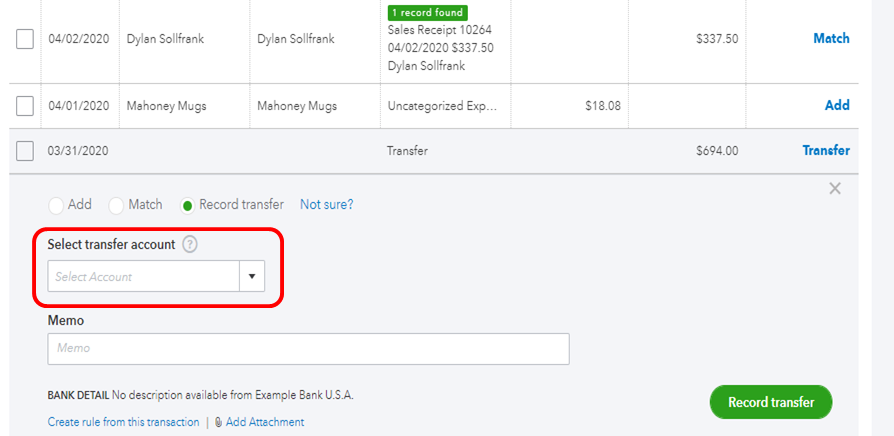
Task: Check the box for Mahoney Mugs row
Action: point(25,105)
